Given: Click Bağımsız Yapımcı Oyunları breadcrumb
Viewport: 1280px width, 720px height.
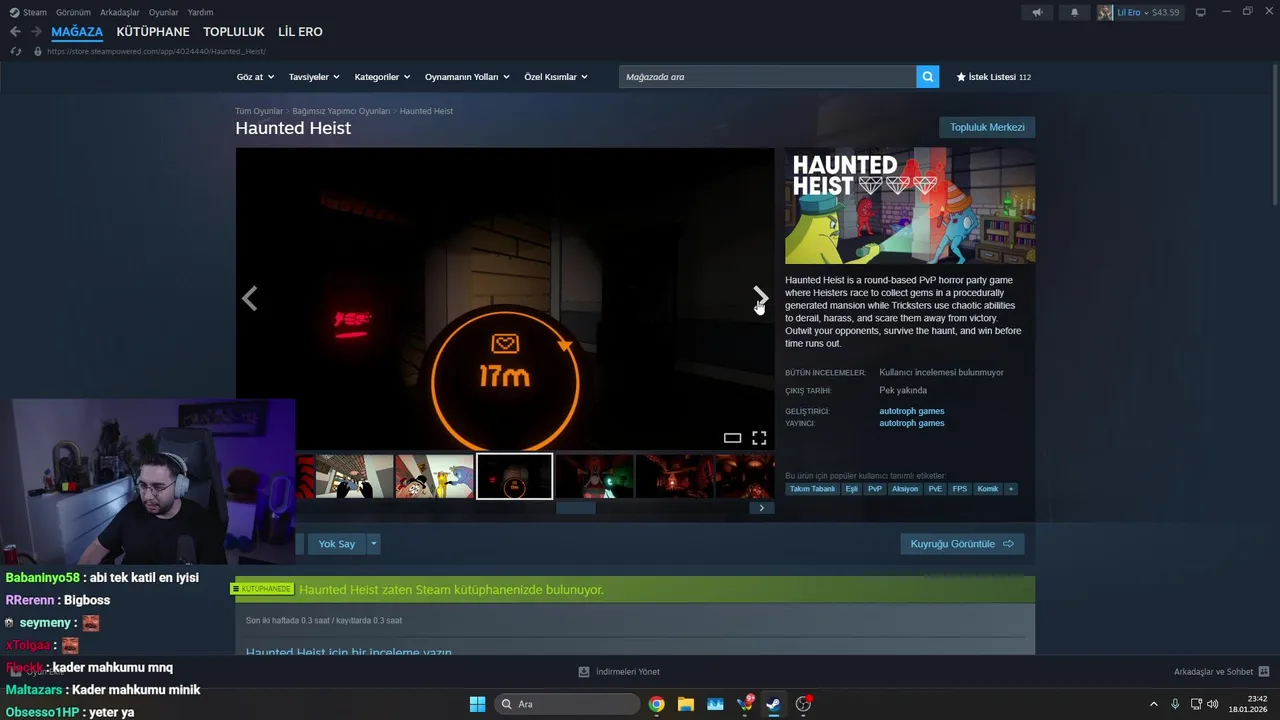Looking at the screenshot, I should pyautogui.click(x=341, y=111).
